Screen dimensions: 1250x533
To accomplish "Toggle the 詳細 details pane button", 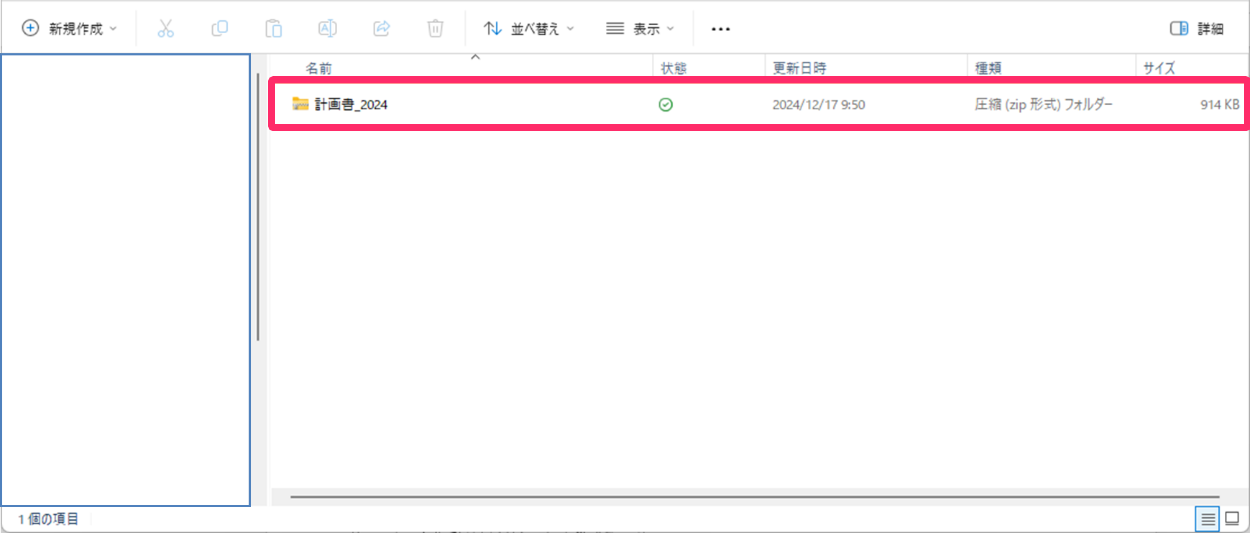I will (x=1197, y=29).
